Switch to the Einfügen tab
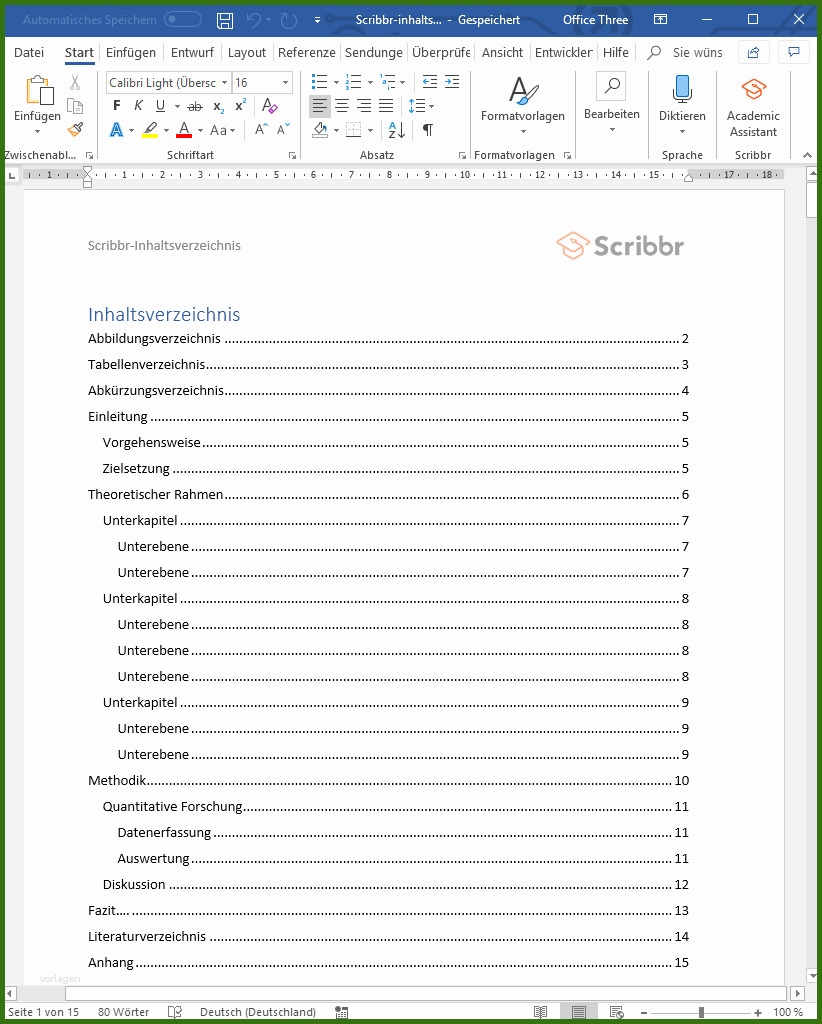 130,52
